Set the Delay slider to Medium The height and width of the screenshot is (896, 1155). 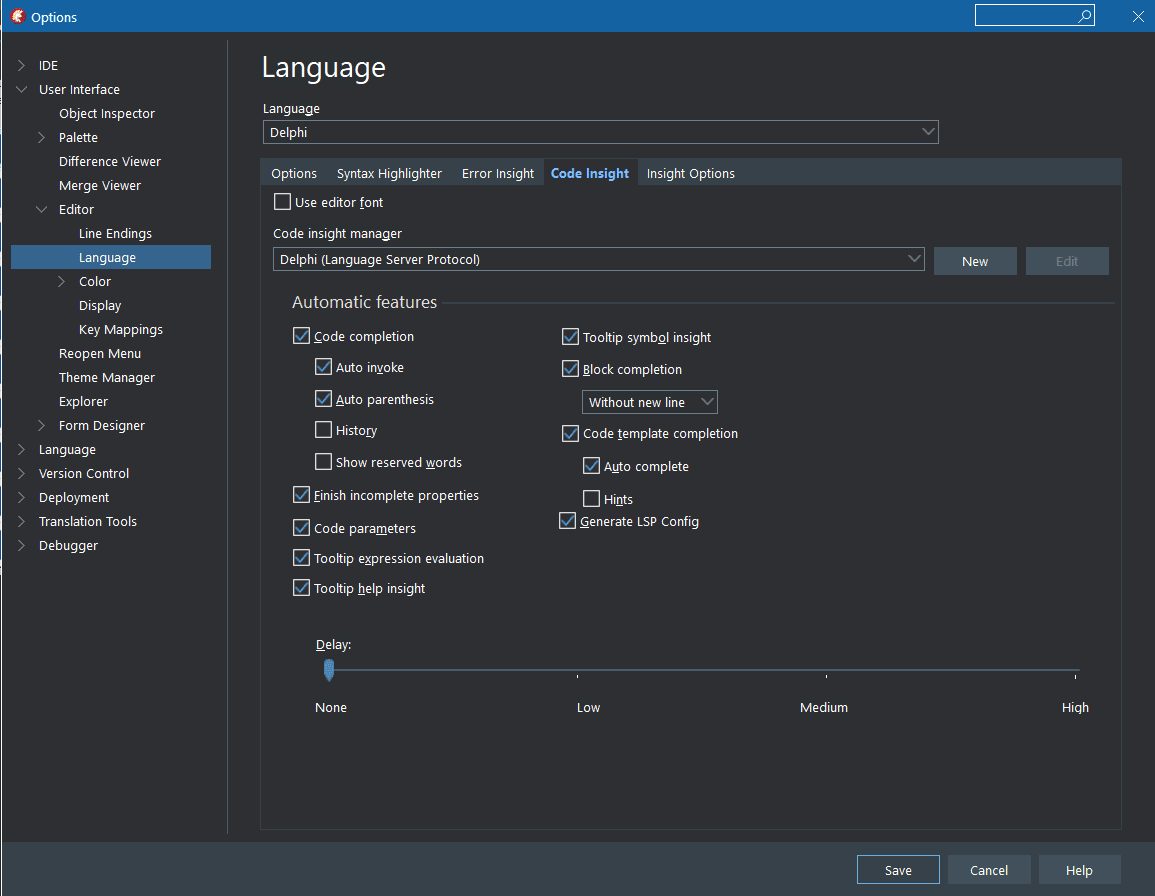point(824,671)
